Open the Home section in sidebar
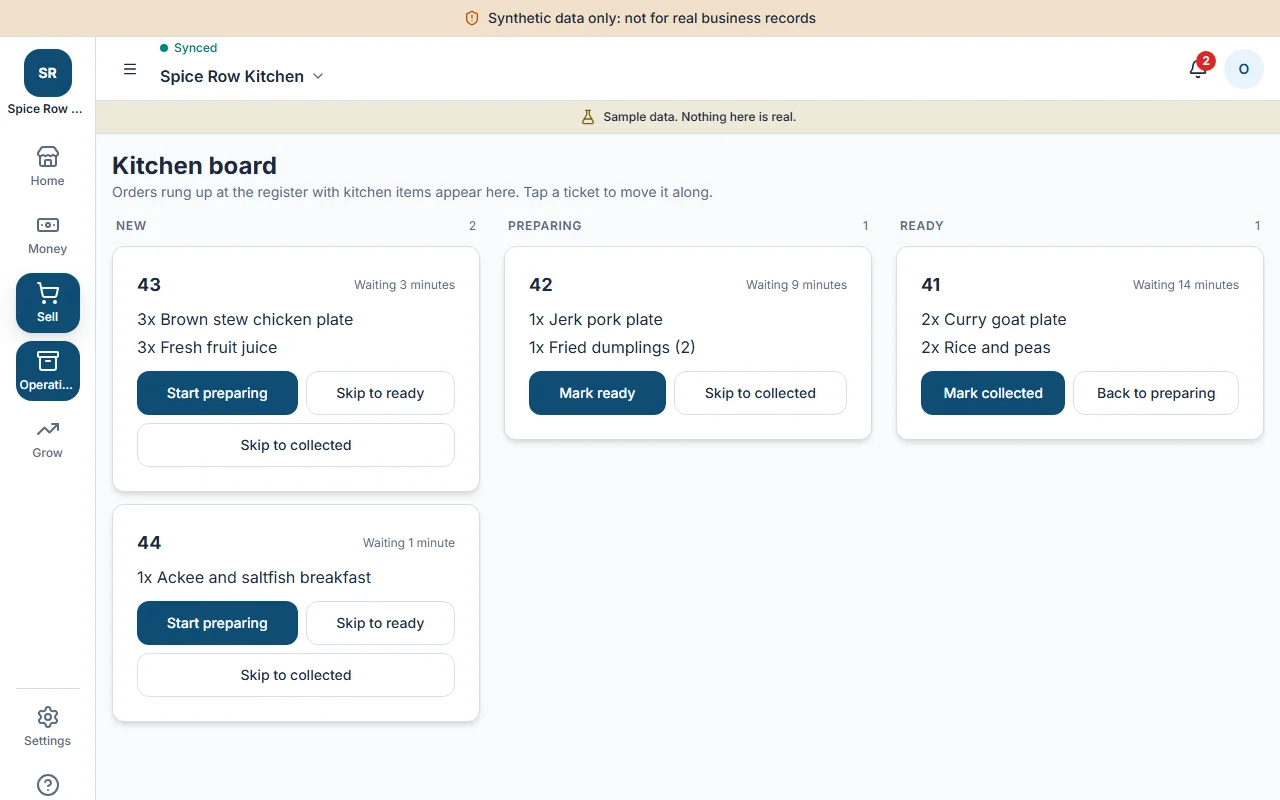 pos(47,167)
